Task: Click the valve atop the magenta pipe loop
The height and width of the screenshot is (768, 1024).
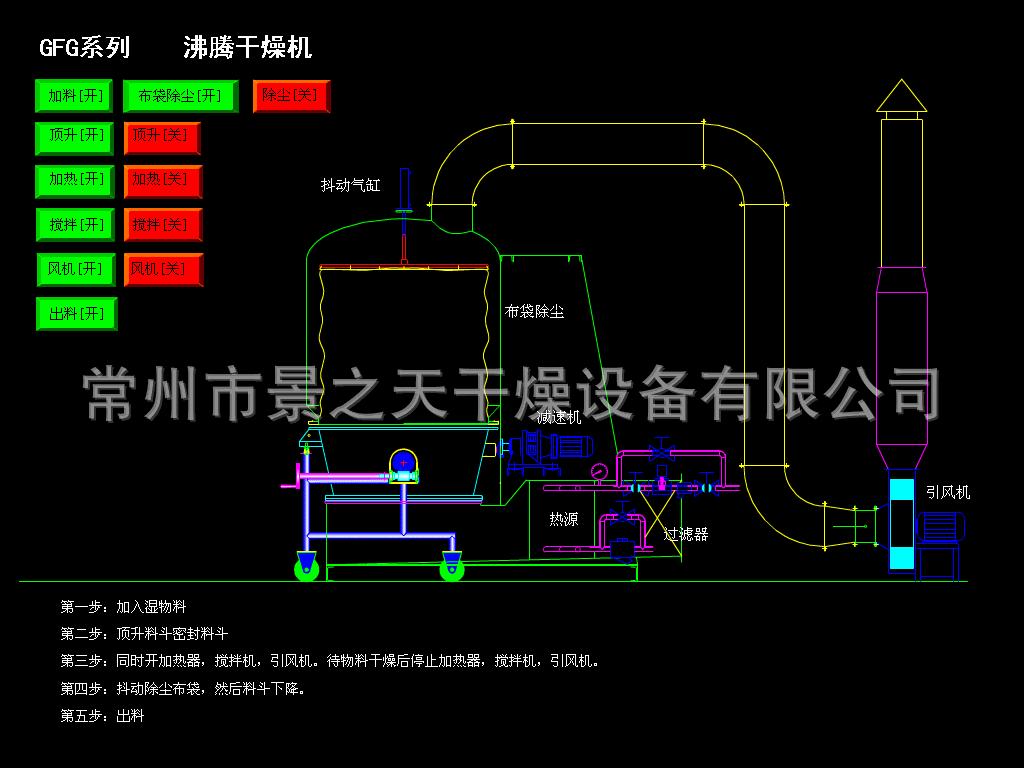Action: click(x=661, y=449)
